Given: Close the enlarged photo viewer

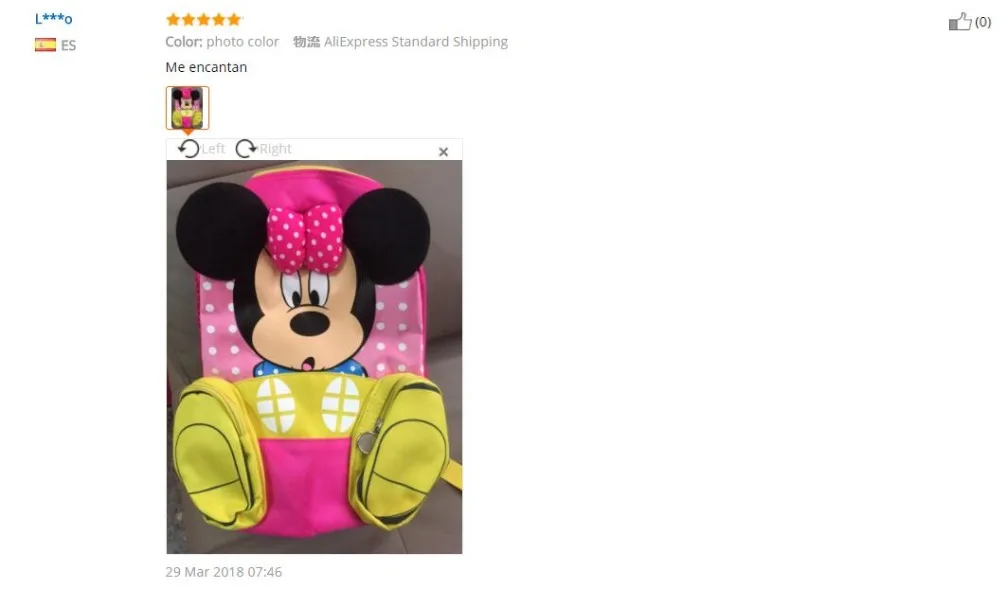Looking at the screenshot, I should pos(443,152).
